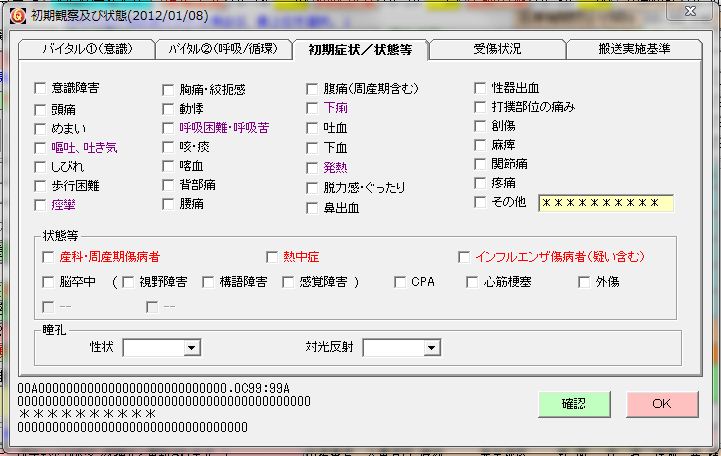Mark the CPA checkbox
This screenshot has width=721, height=456.
399,283
